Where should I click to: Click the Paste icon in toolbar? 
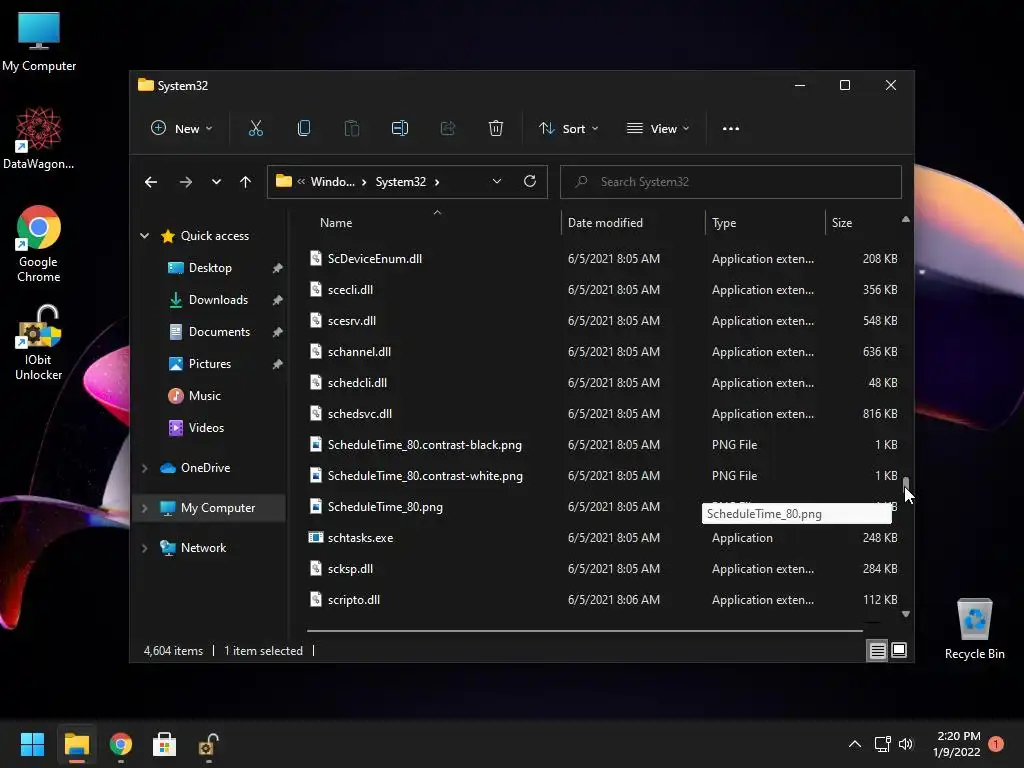(x=351, y=128)
